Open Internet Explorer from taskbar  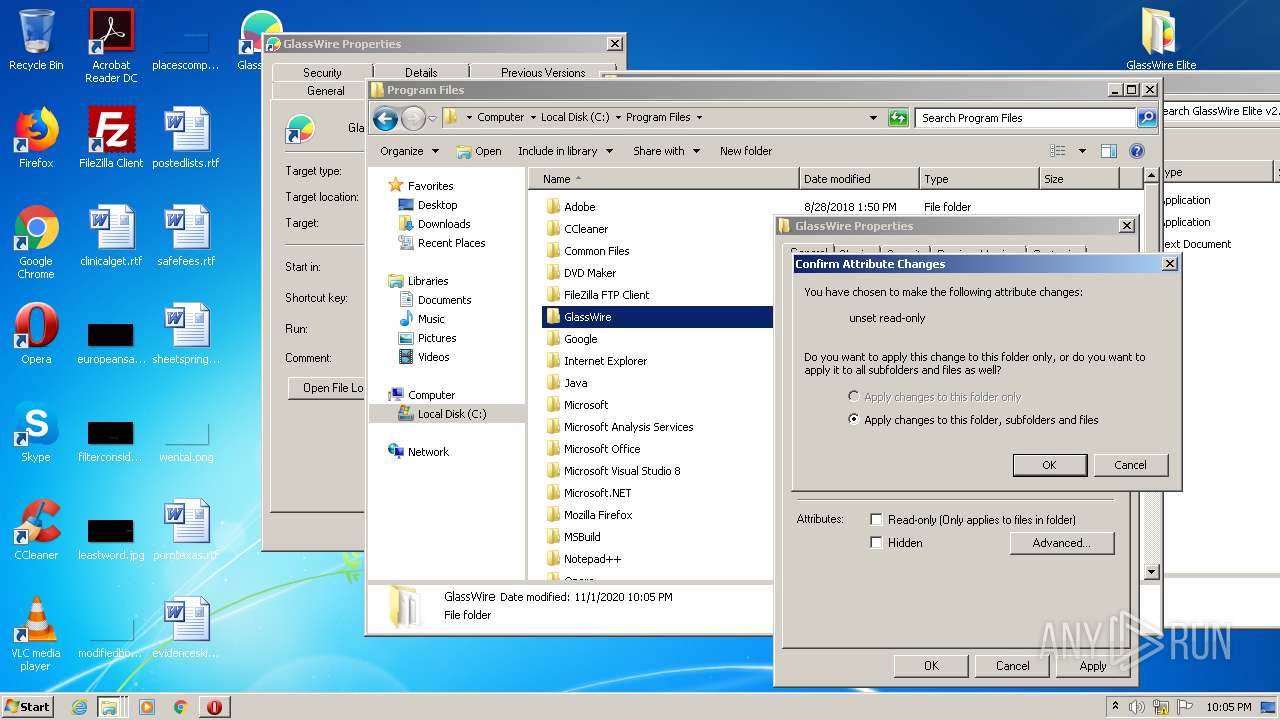tap(80, 707)
